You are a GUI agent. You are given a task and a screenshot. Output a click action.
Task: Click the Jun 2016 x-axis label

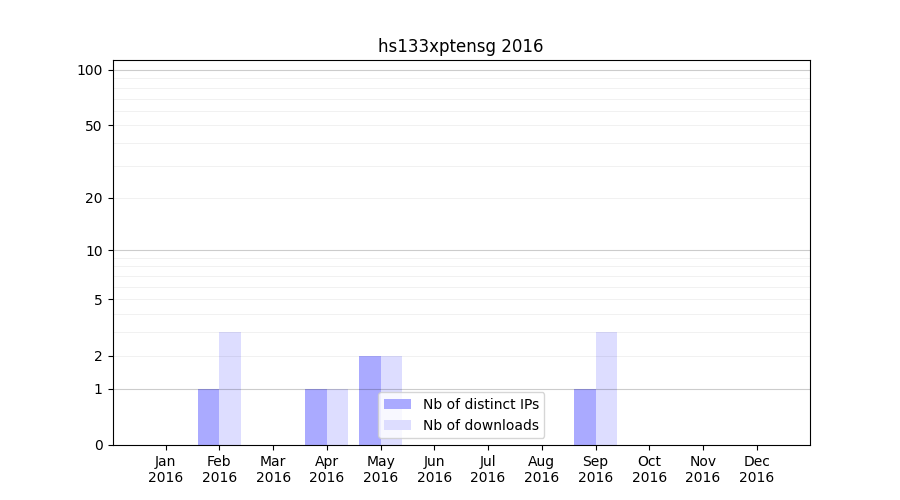434,469
